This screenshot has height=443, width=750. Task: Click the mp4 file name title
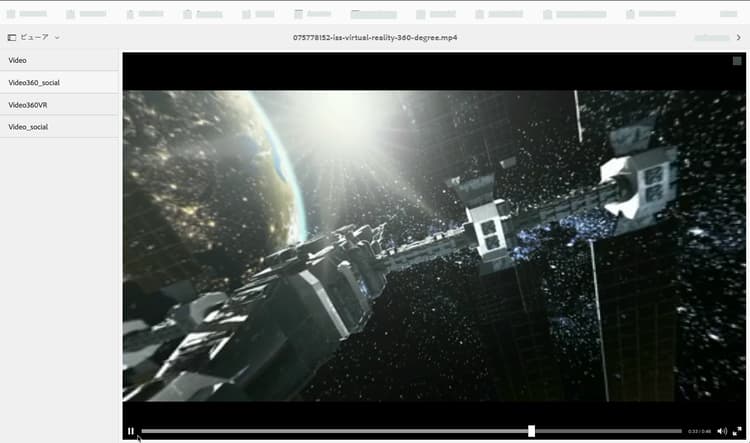pos(375,37)
